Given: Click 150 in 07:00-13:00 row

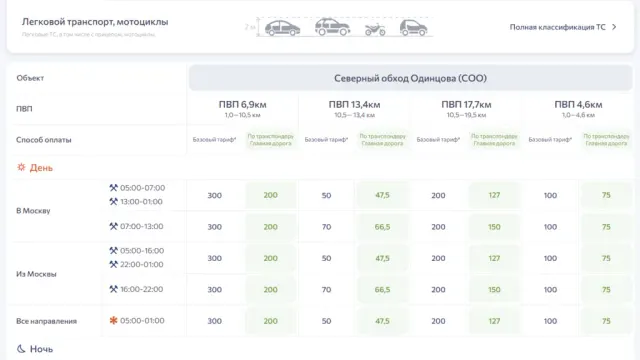Looking at the screenshot, I should pyautogui.click(x=494, y=227).
